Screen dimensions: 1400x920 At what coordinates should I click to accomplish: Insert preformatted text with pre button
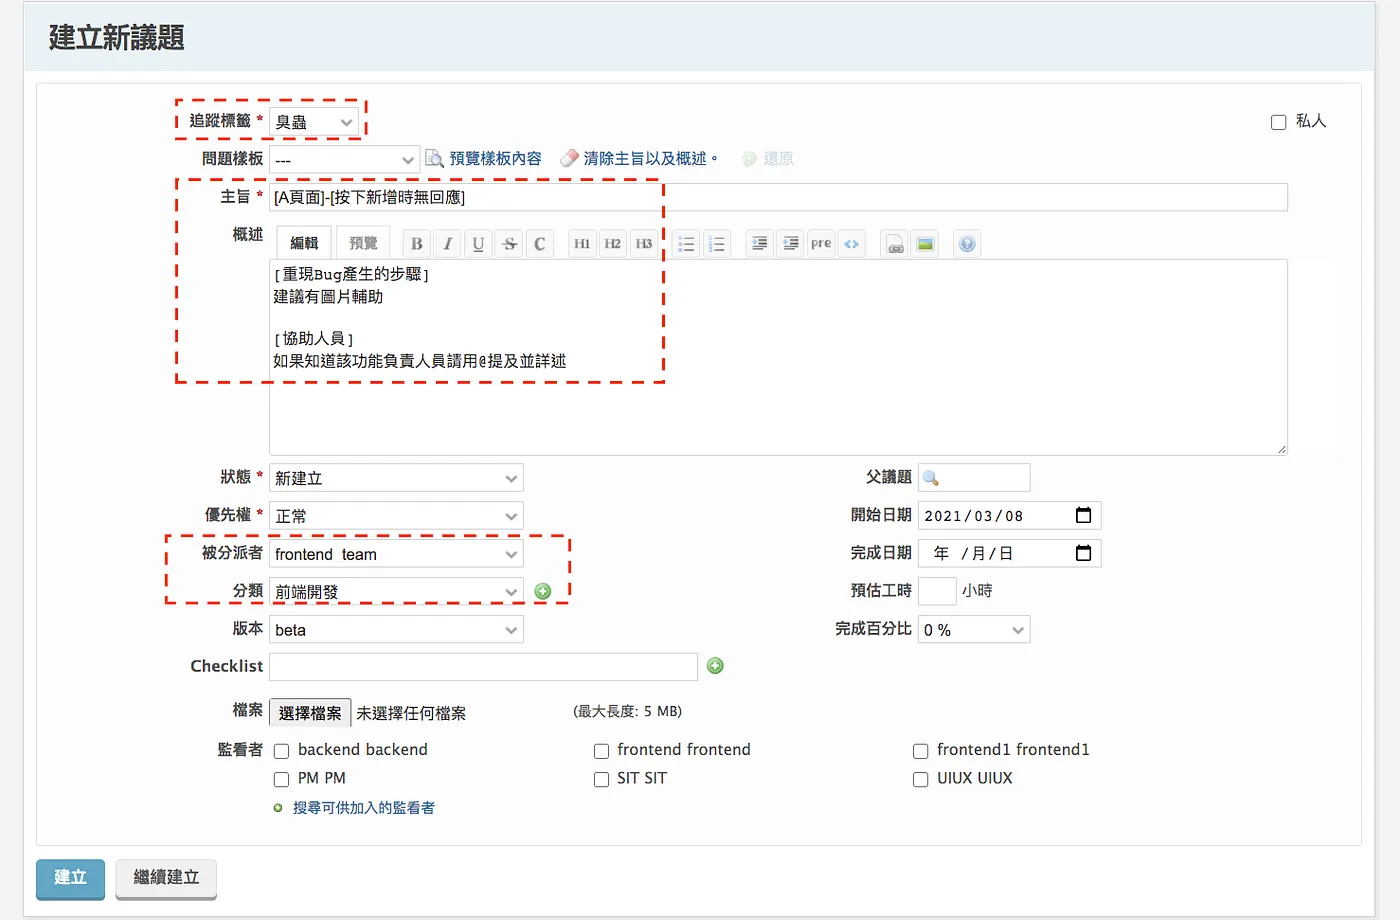coord(821,244)
